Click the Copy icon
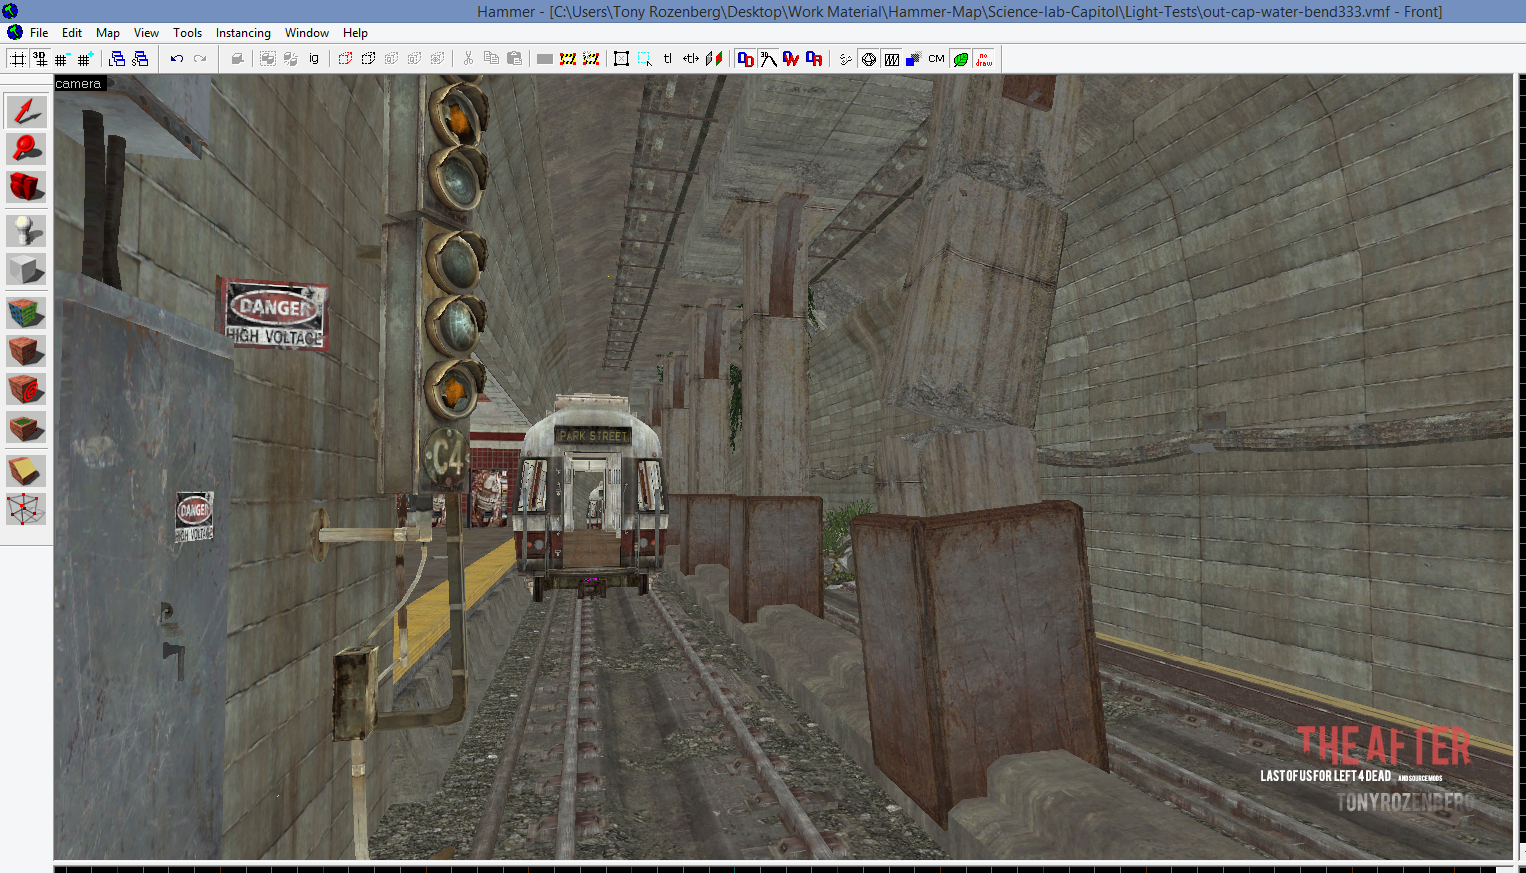Image resolution: width=1526 pixels, height=873 pixels. click(x=491, y=59)
